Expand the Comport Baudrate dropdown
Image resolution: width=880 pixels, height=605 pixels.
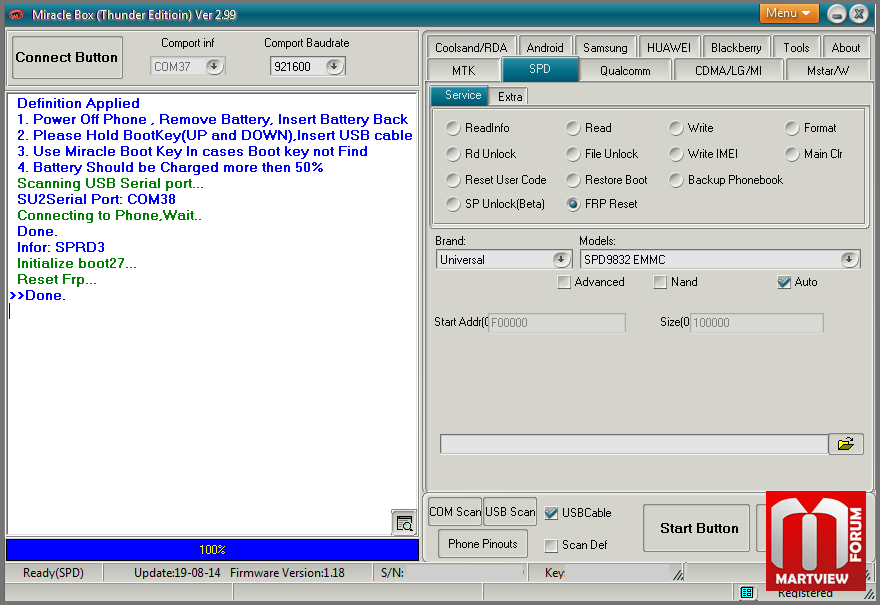click(x=334, y=66)
